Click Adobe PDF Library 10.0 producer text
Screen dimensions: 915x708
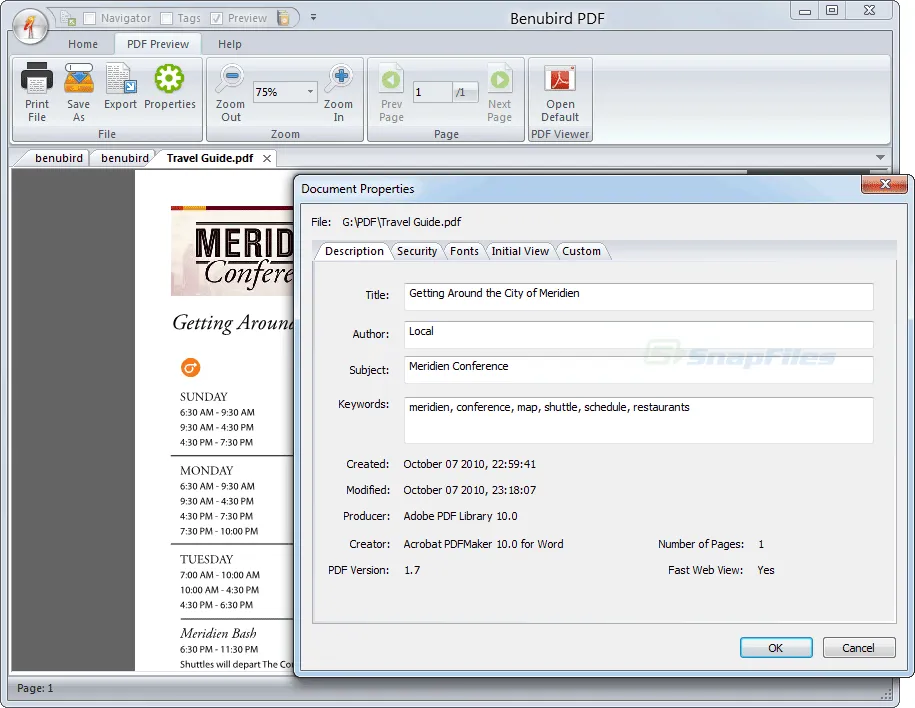coord(460,516)
